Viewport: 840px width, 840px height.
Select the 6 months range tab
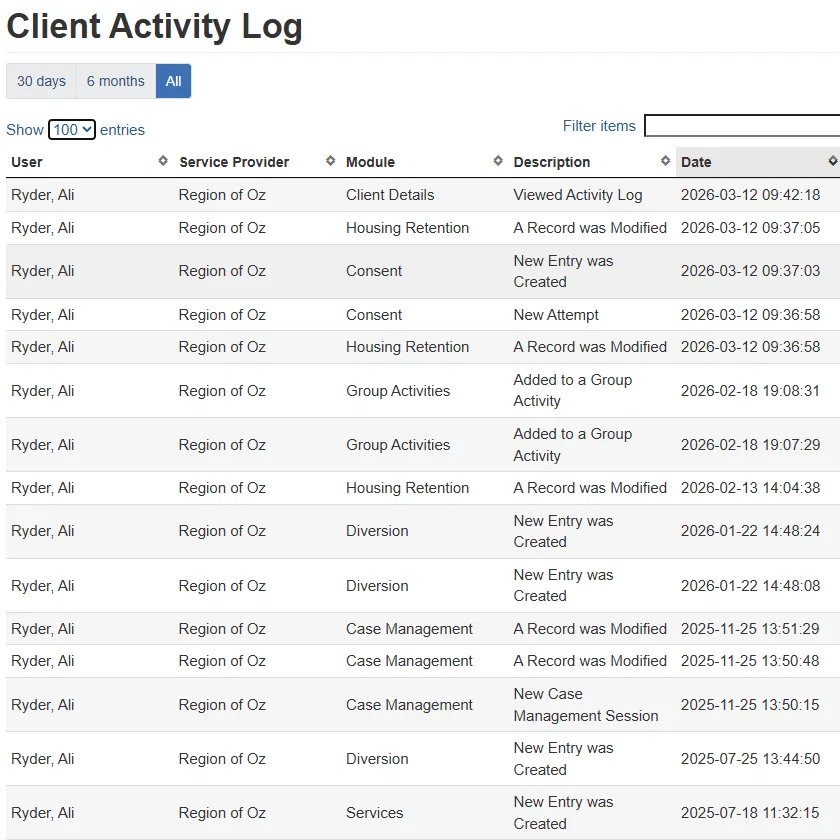pyautogui.click(x=115, y=81)
